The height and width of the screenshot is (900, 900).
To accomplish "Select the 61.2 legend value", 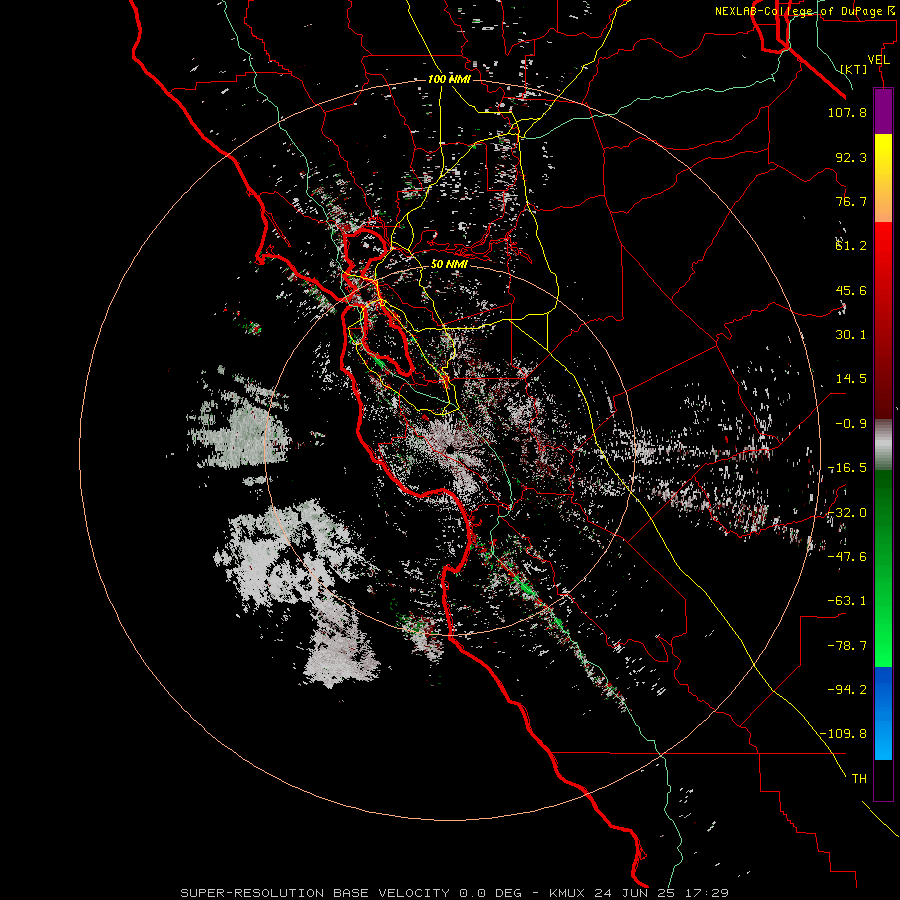I will [851, 246].
